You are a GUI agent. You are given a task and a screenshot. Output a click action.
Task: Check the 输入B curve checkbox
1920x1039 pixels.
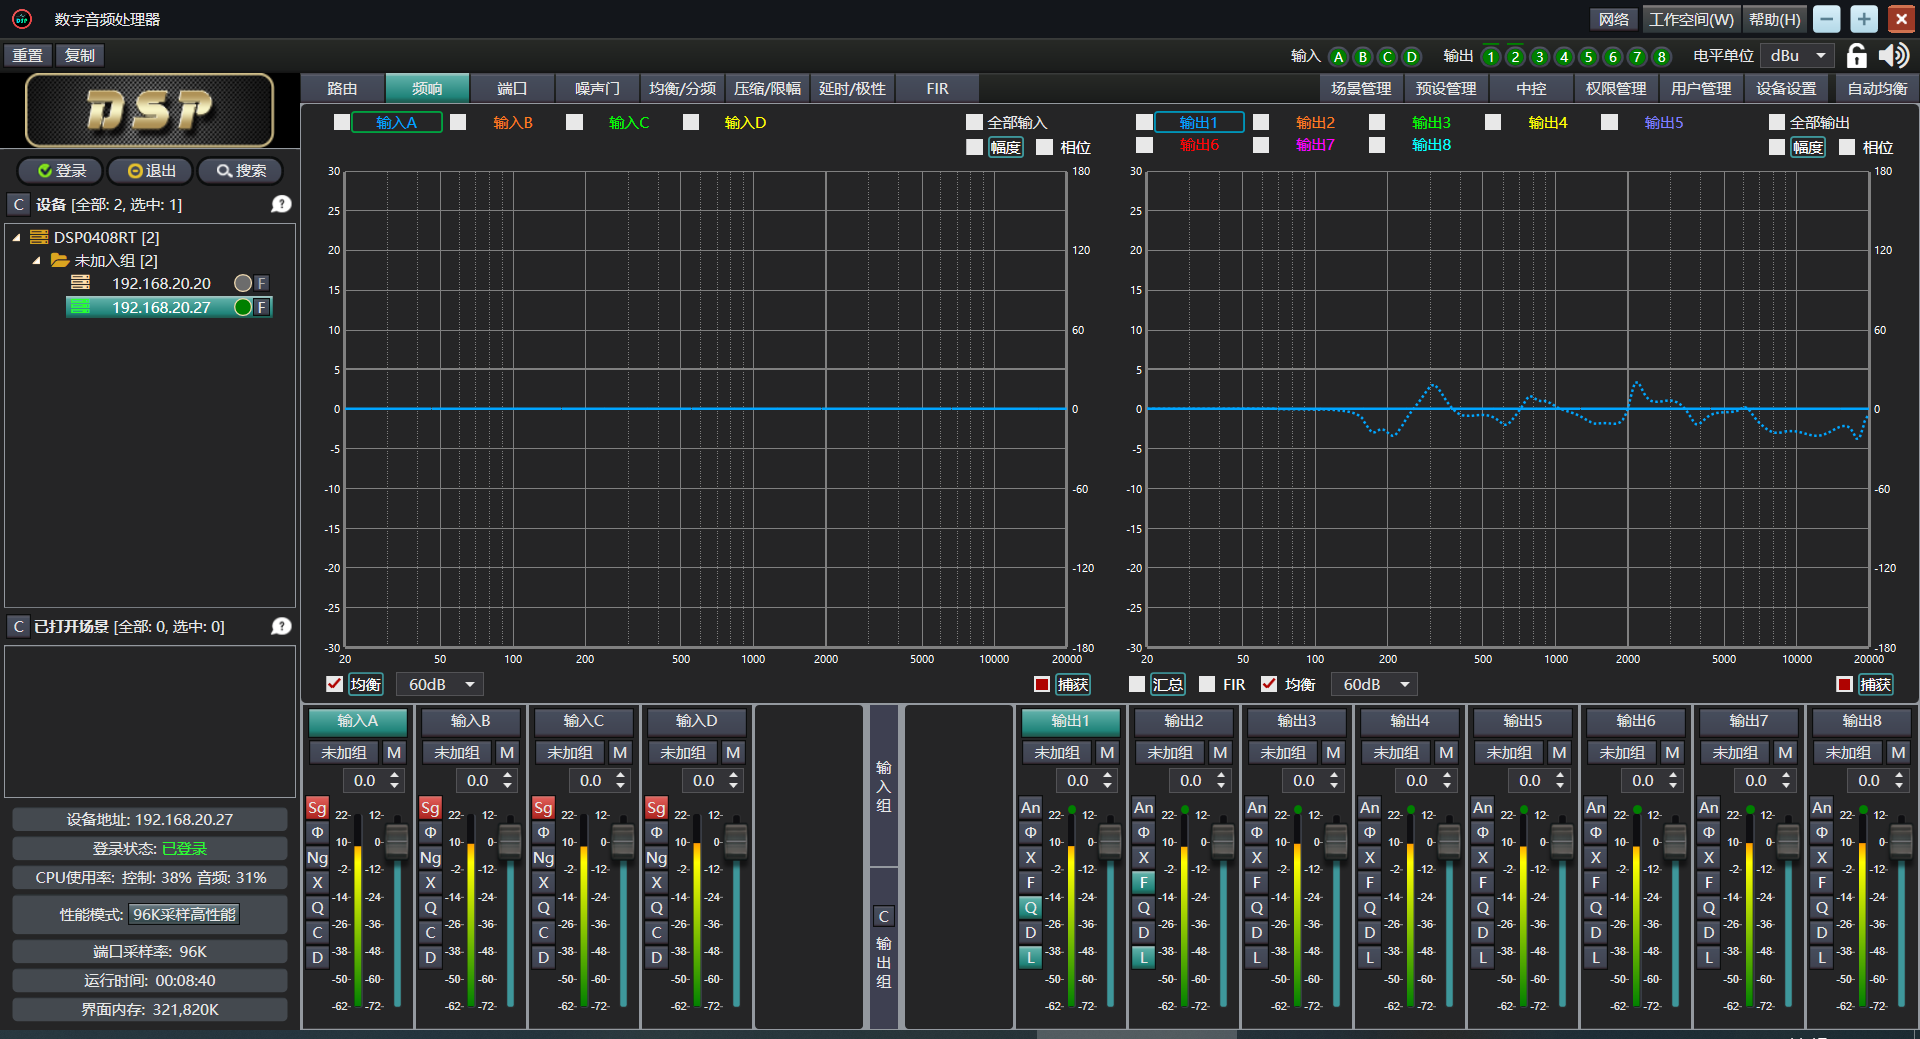[458, 122]
